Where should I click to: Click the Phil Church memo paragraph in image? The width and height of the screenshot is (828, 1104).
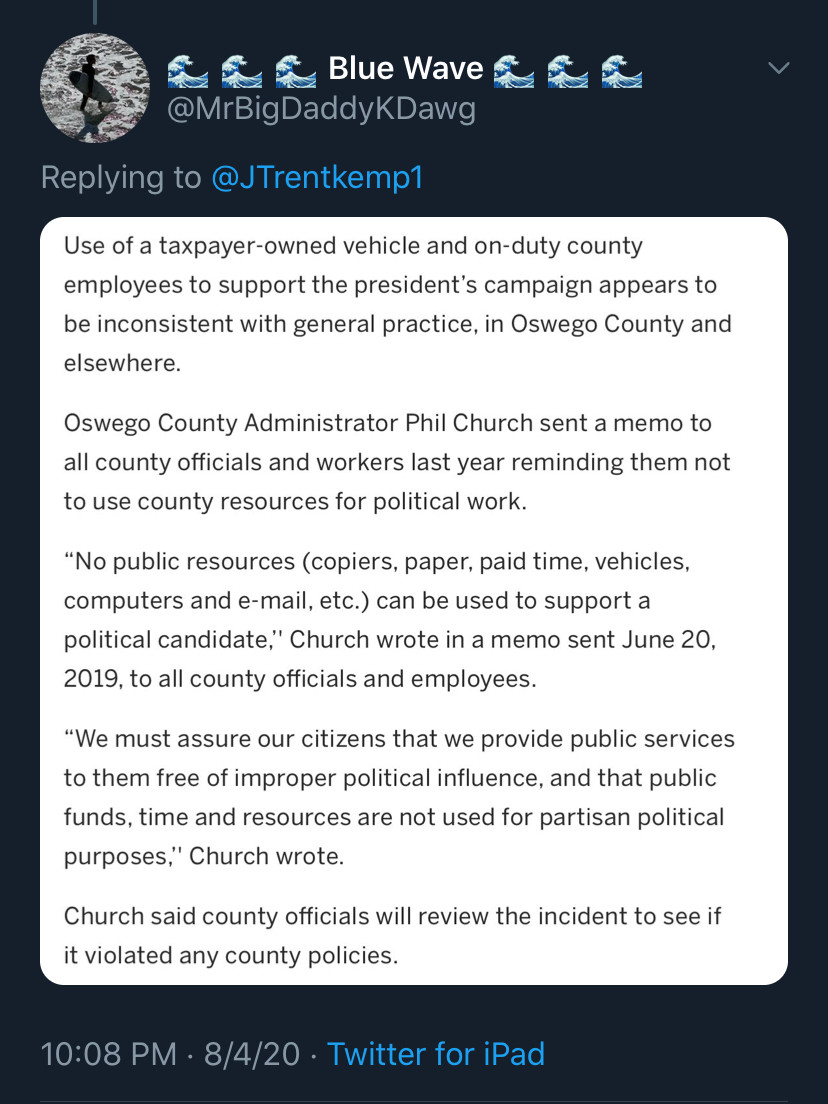coord(397,462)
